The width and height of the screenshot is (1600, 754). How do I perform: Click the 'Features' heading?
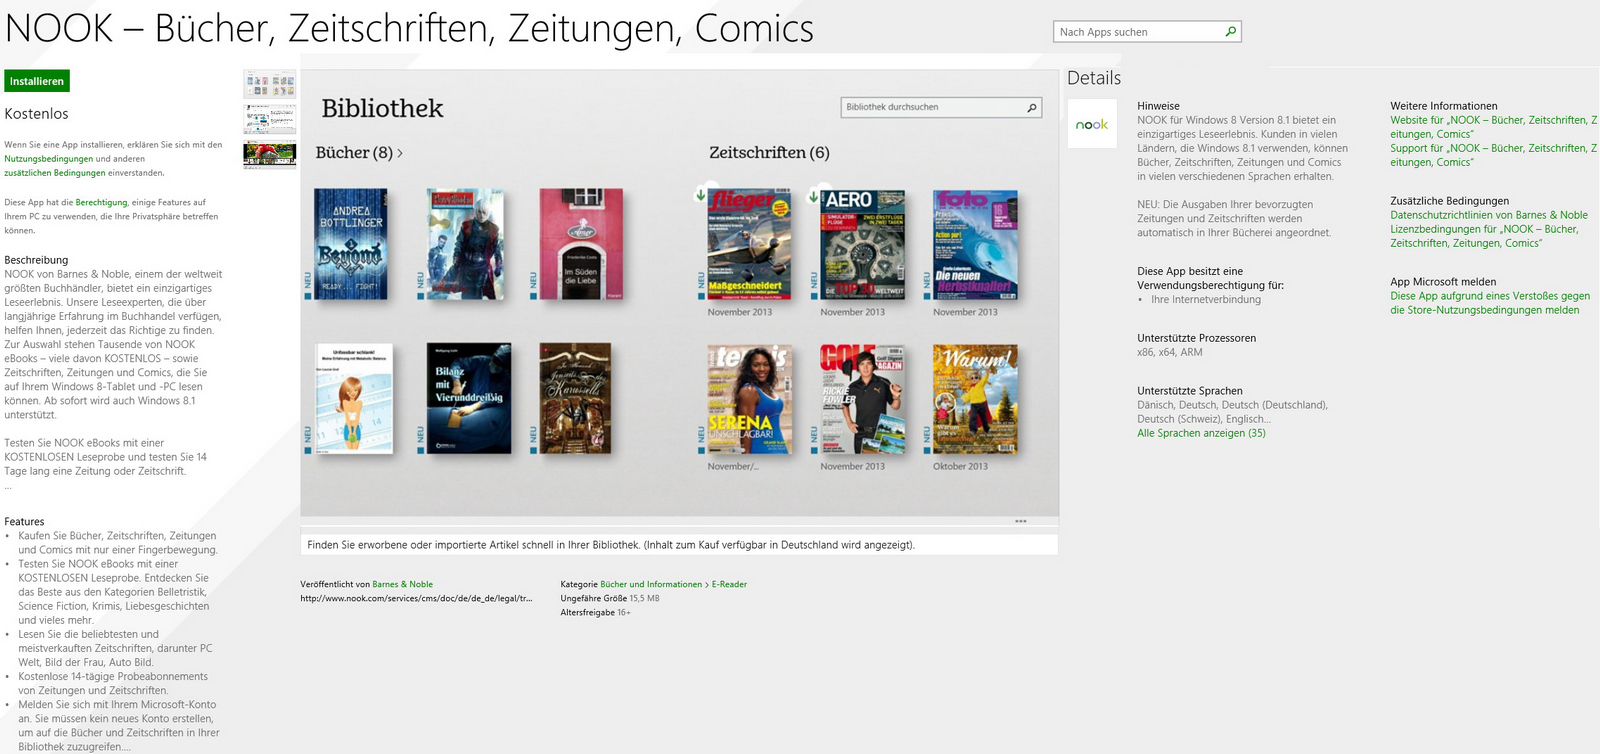click(24, 522)
